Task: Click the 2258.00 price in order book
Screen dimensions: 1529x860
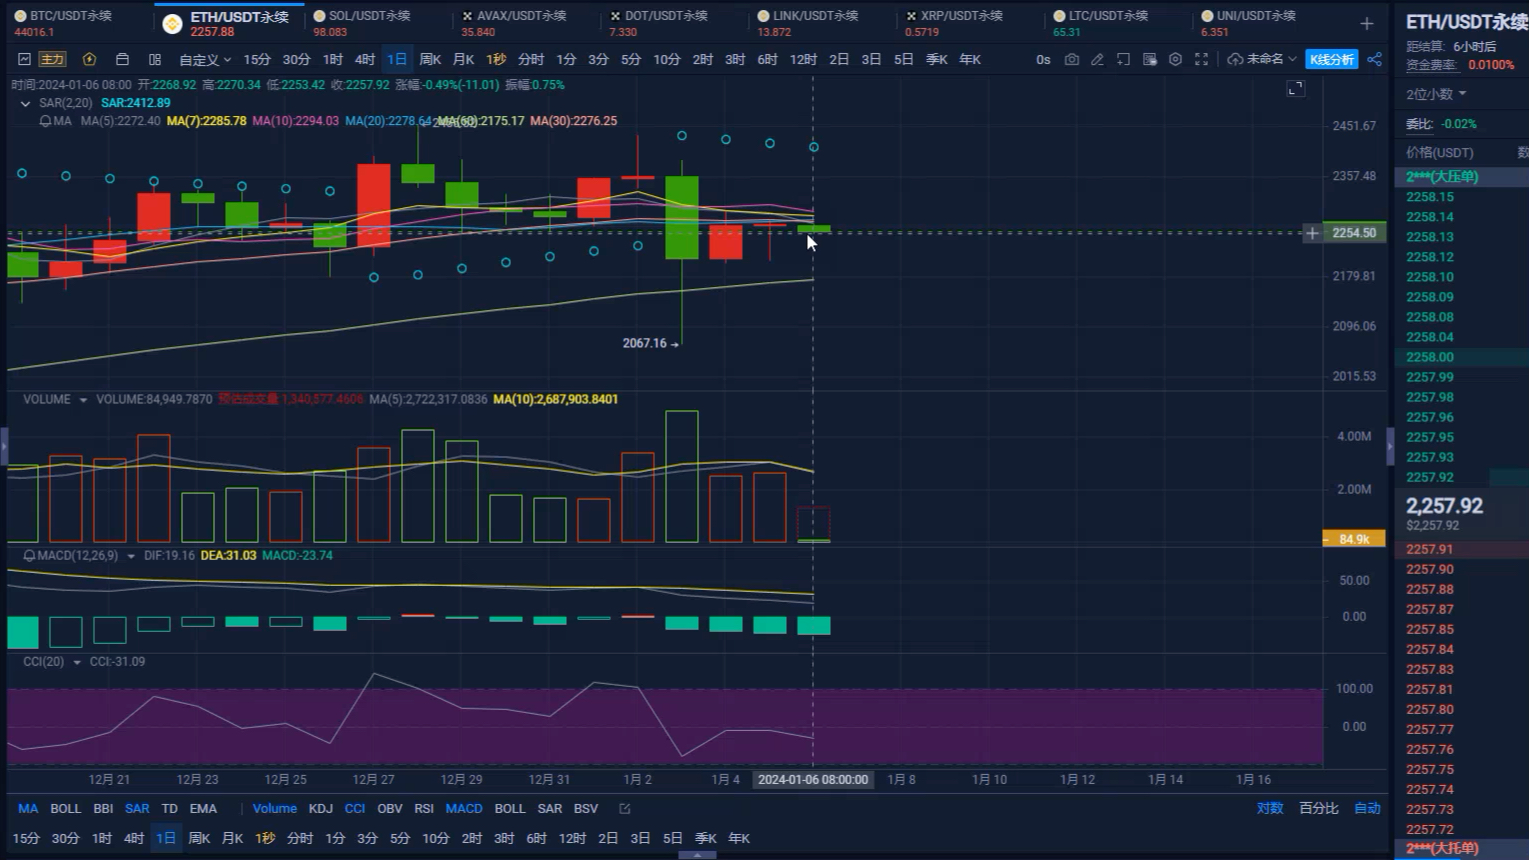Action: (1430, 357)
